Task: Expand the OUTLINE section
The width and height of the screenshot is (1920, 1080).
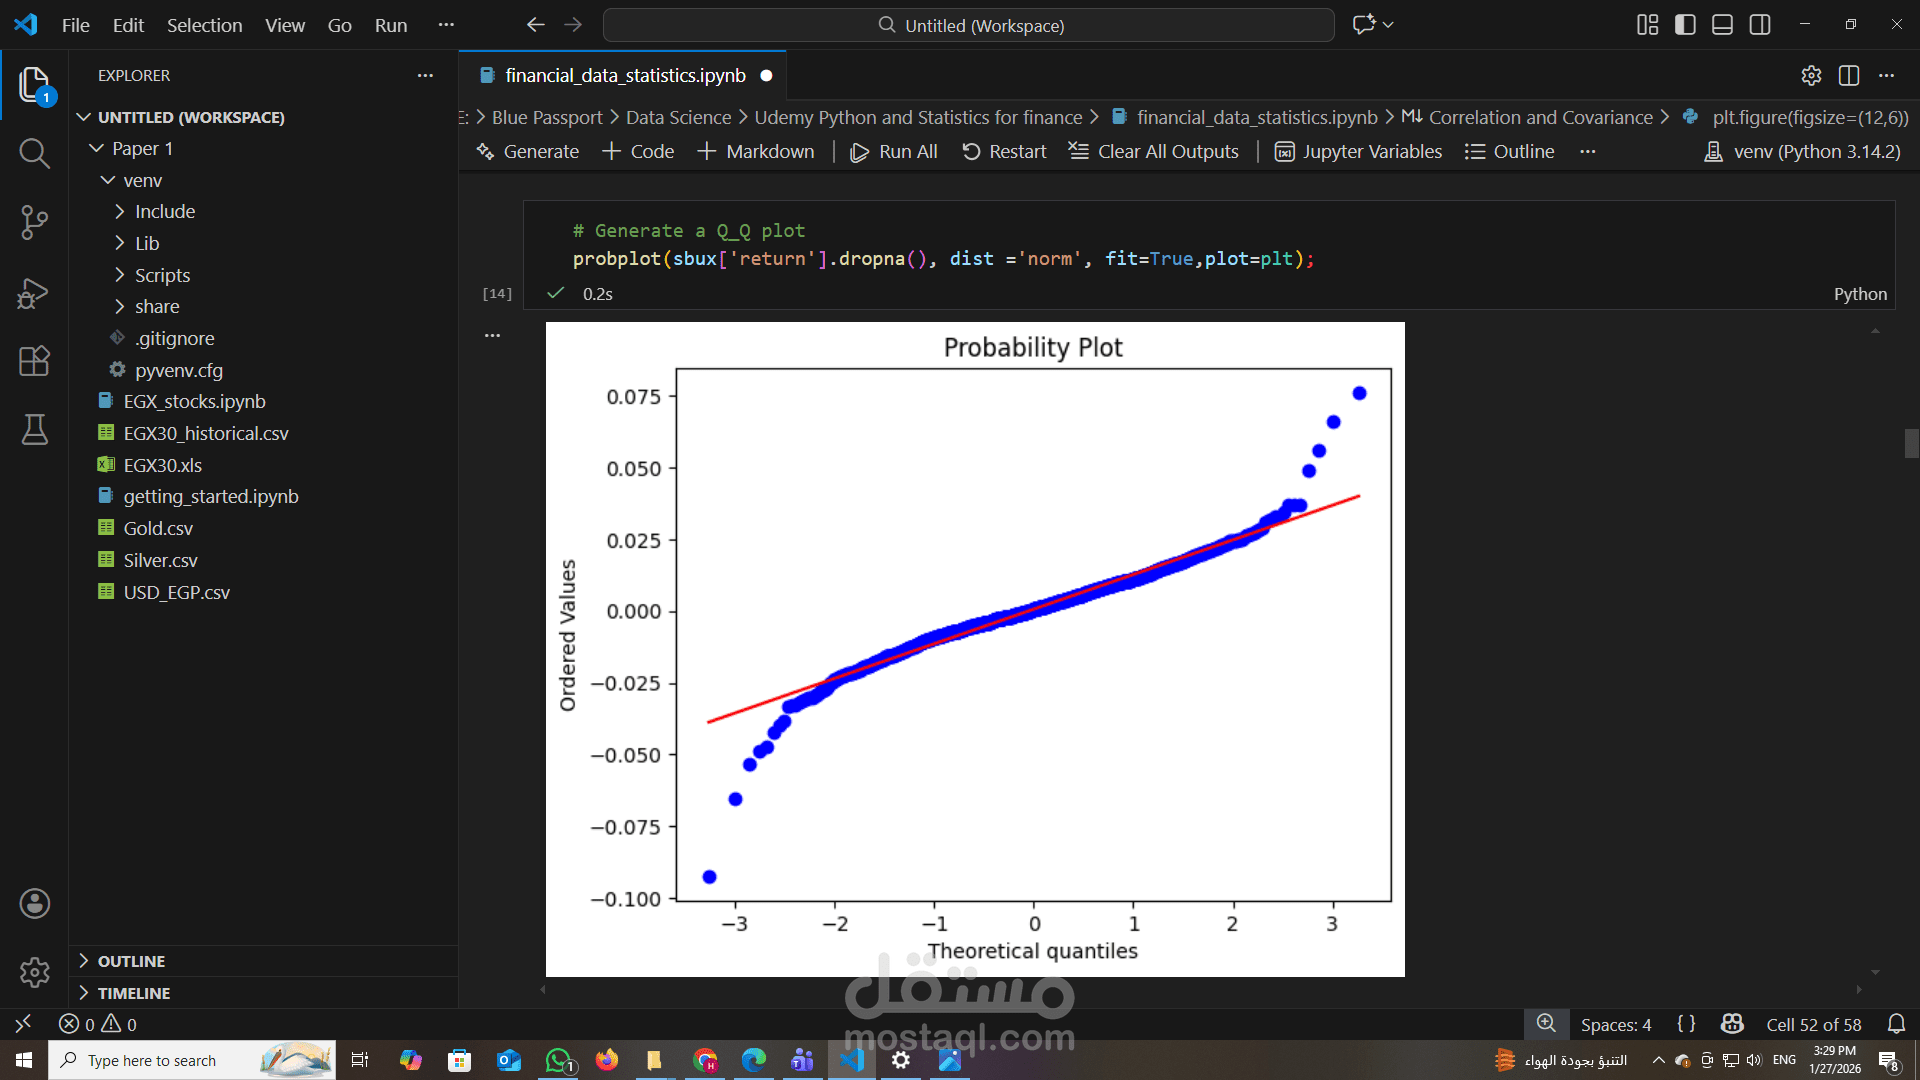Action: click(x=131, y=961)
